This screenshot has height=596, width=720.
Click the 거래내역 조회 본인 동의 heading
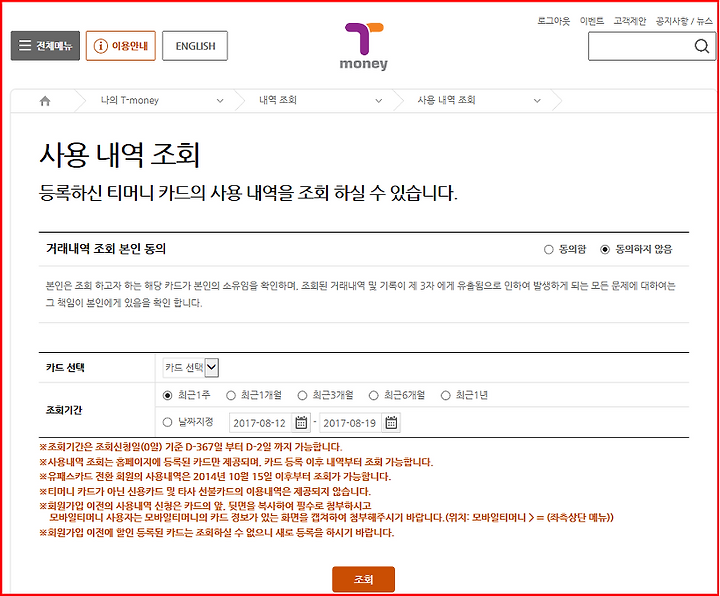106,249
